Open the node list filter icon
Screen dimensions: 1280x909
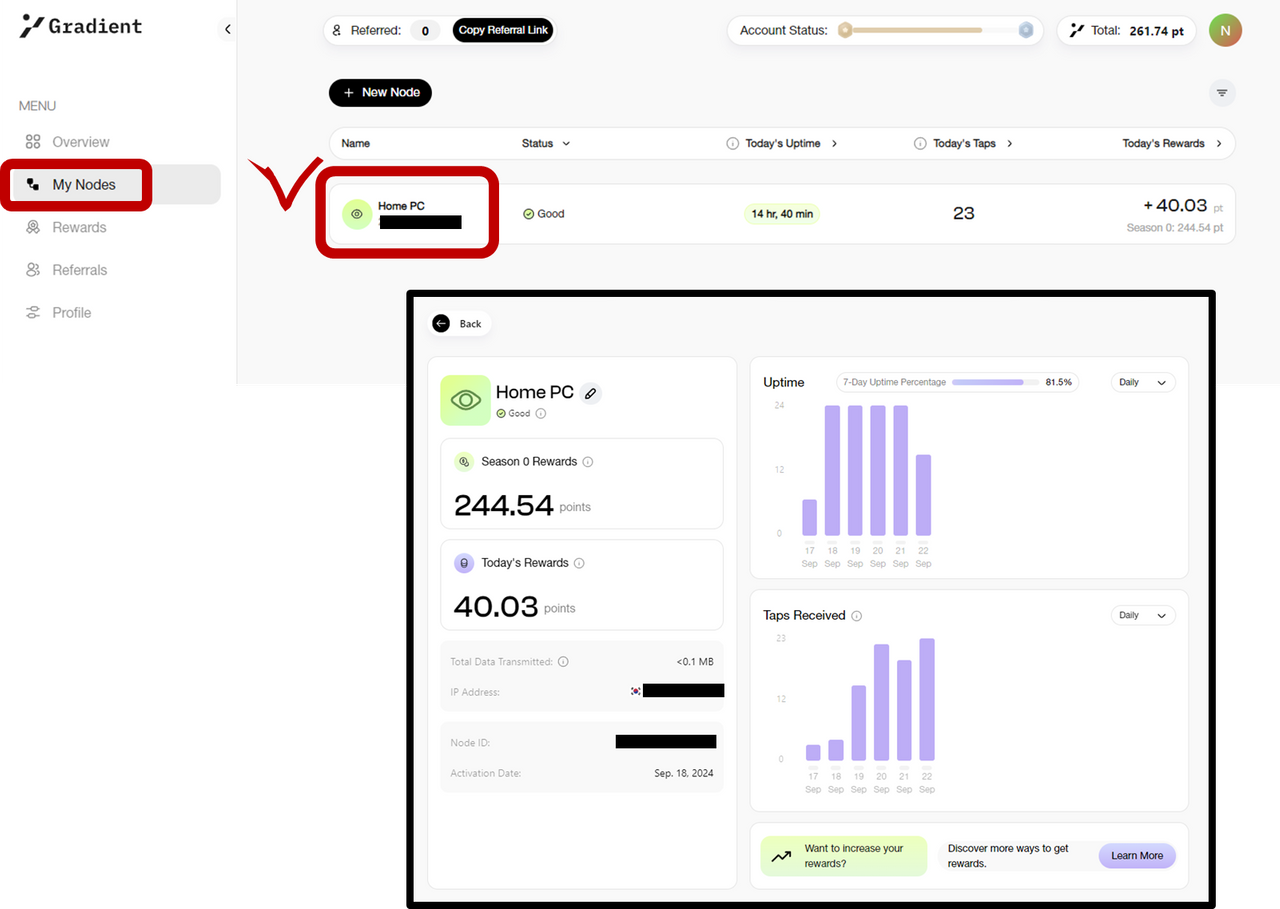1221,93
